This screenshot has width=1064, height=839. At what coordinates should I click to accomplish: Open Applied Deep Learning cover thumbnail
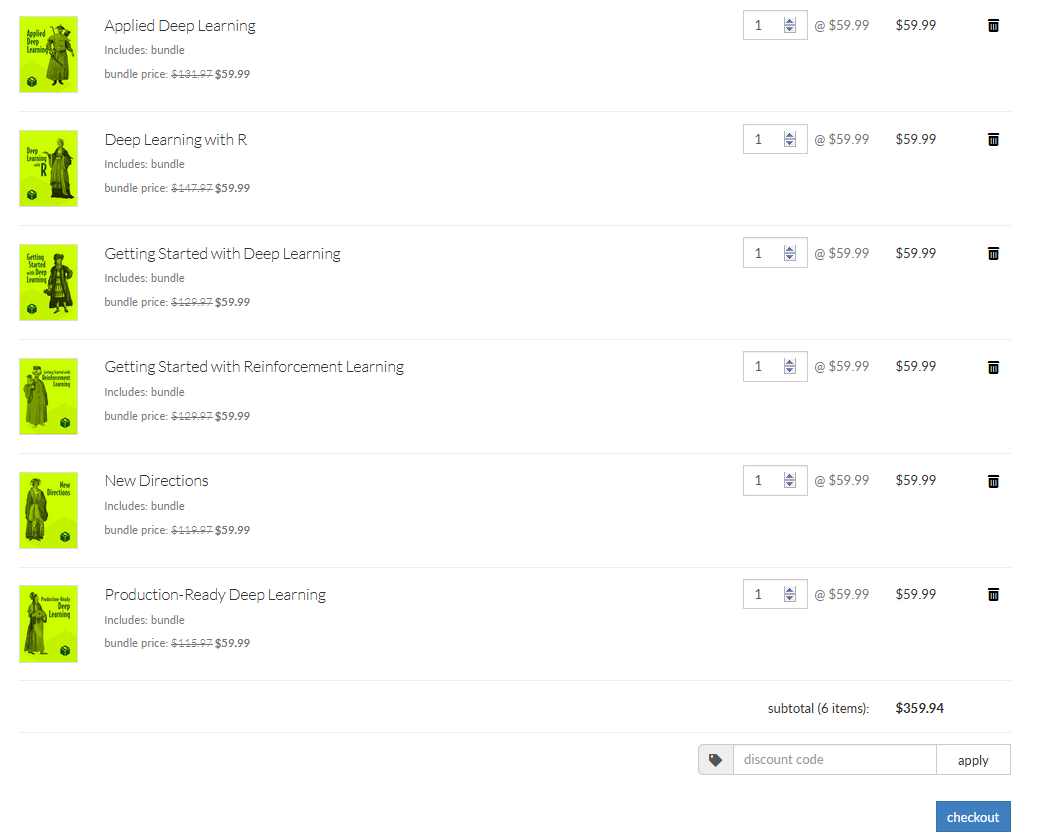48,54
